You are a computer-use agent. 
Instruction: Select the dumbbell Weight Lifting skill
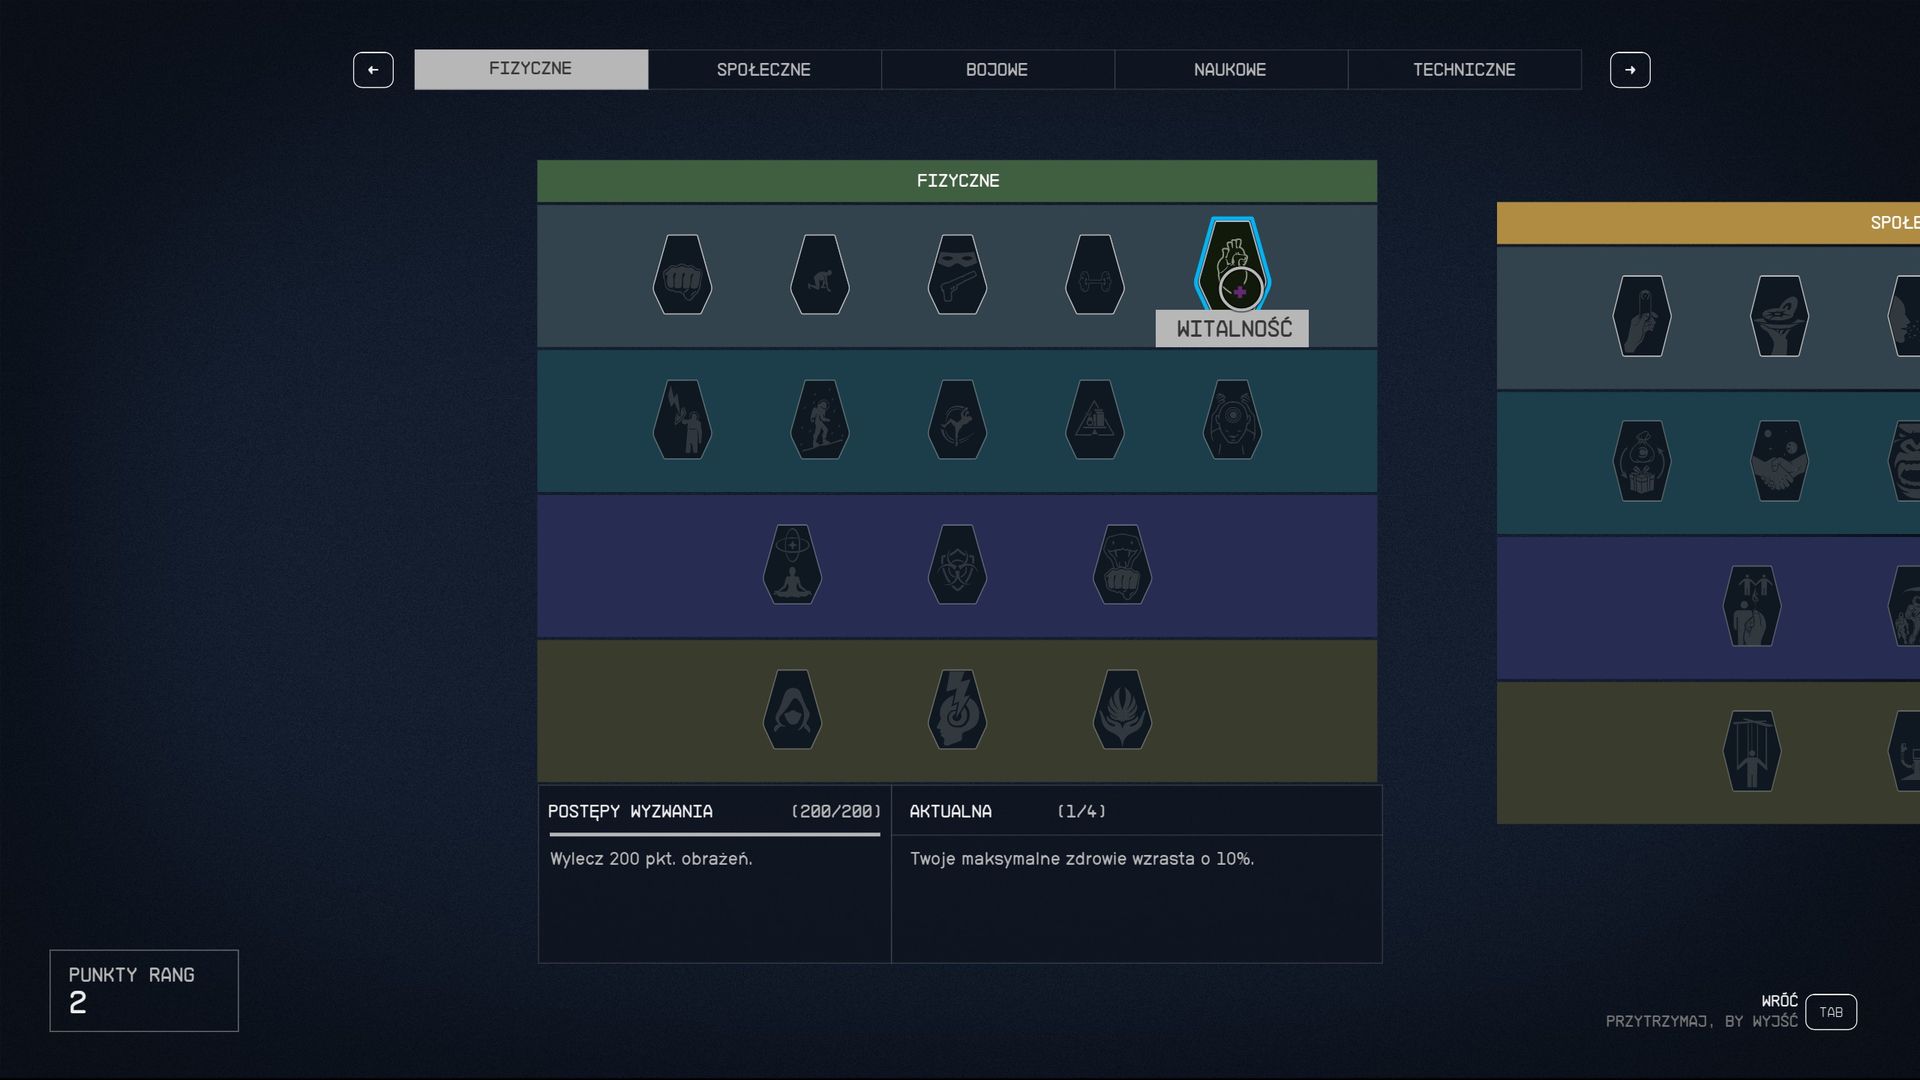tap(1094, 275)
